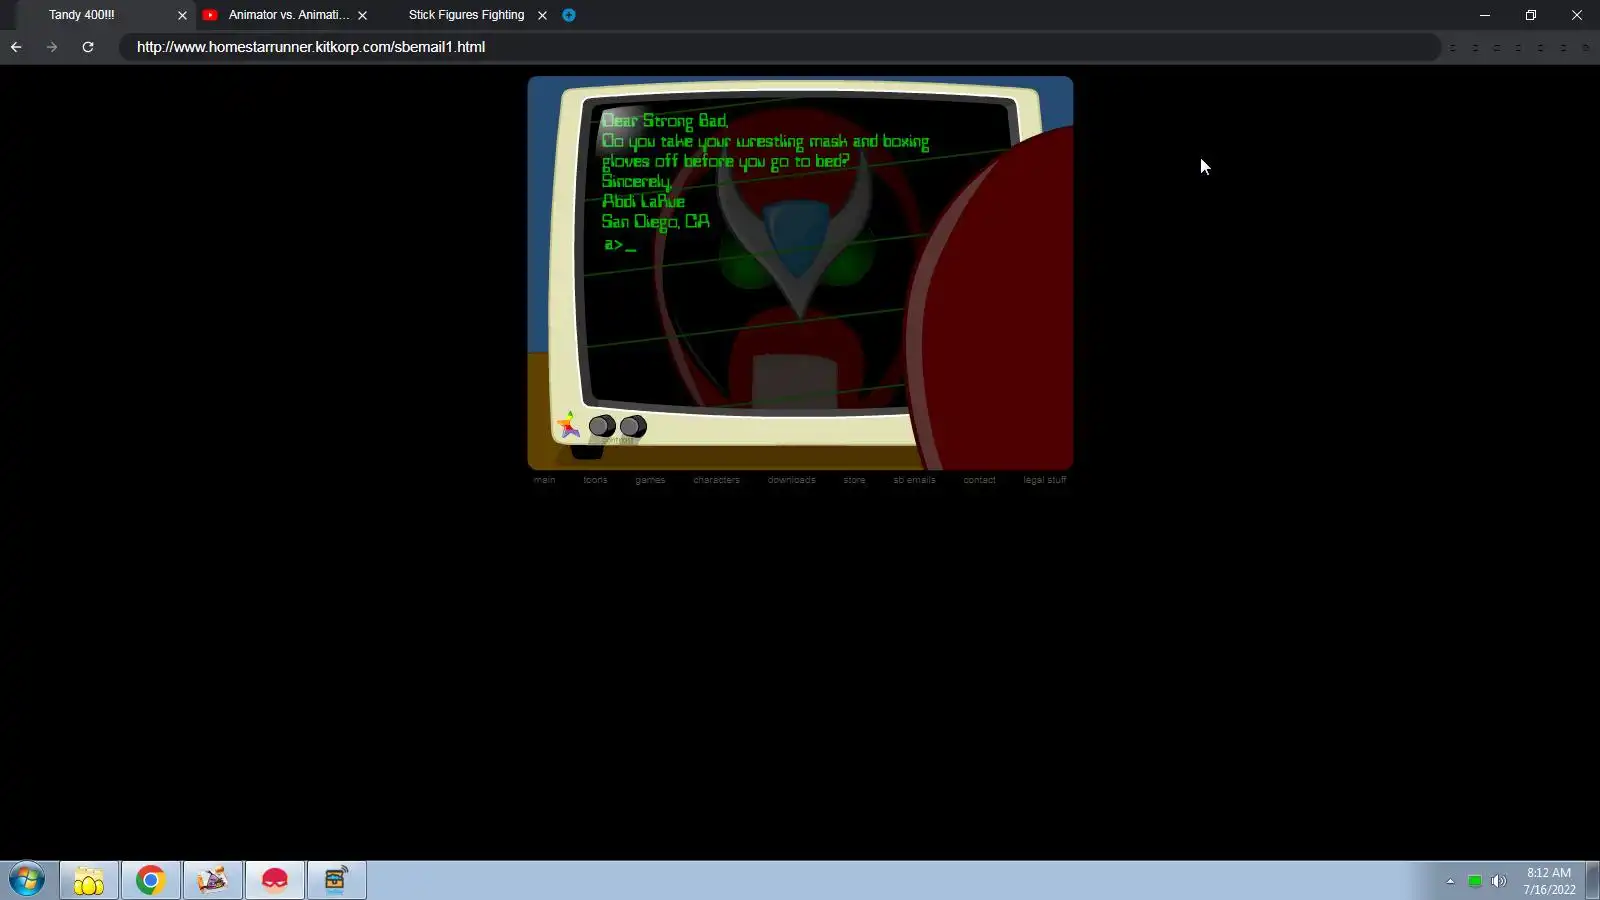Open a new tab with the plus icon
The height and width of the screenshot is (900, 1600).
[x=569, y=15]
